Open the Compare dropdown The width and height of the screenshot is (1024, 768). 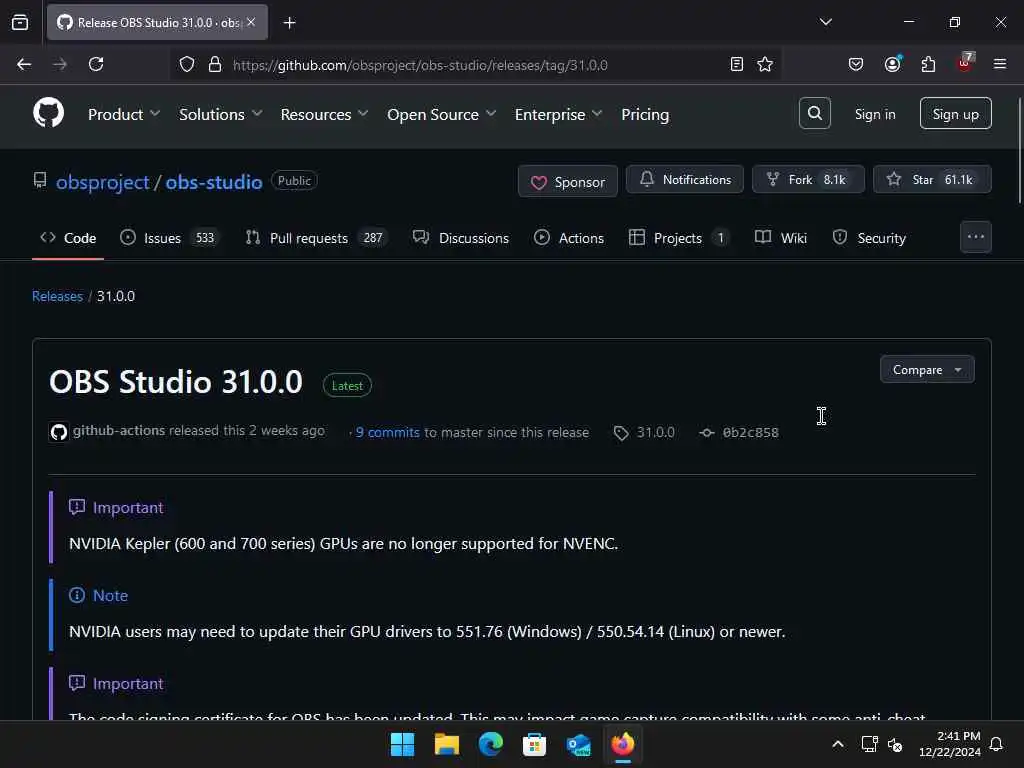click(927, 370)
